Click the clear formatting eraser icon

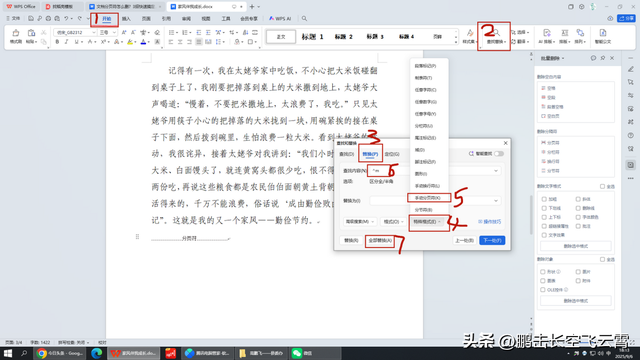click(x=157, y=32)
